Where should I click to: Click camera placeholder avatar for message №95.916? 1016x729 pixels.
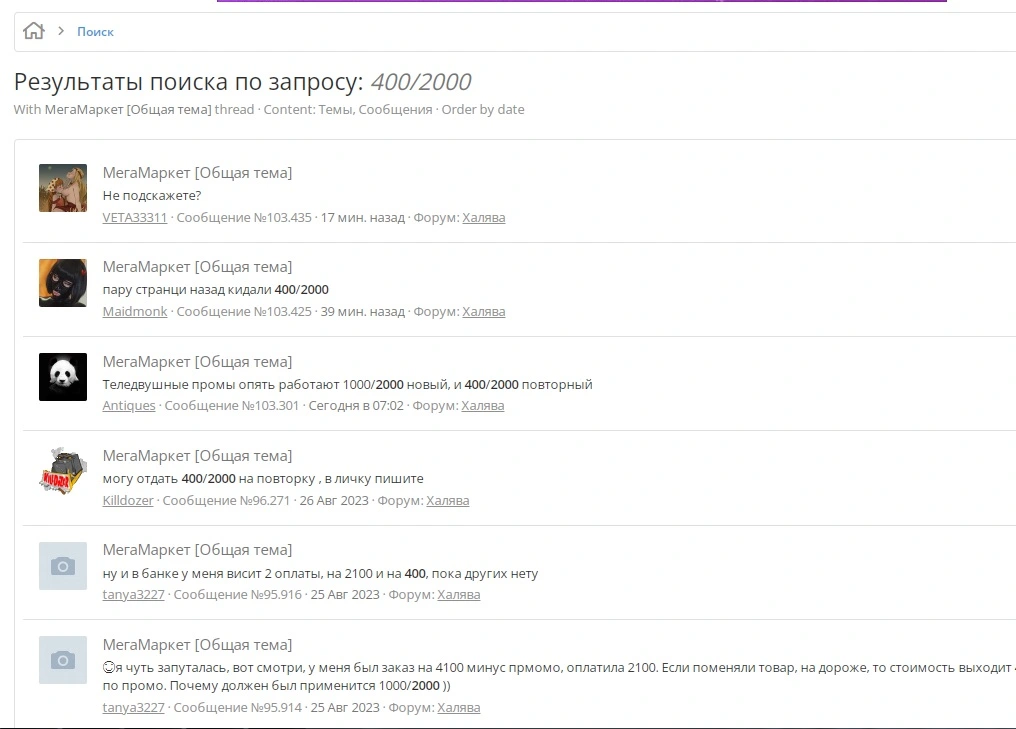(x=63, y=566)
